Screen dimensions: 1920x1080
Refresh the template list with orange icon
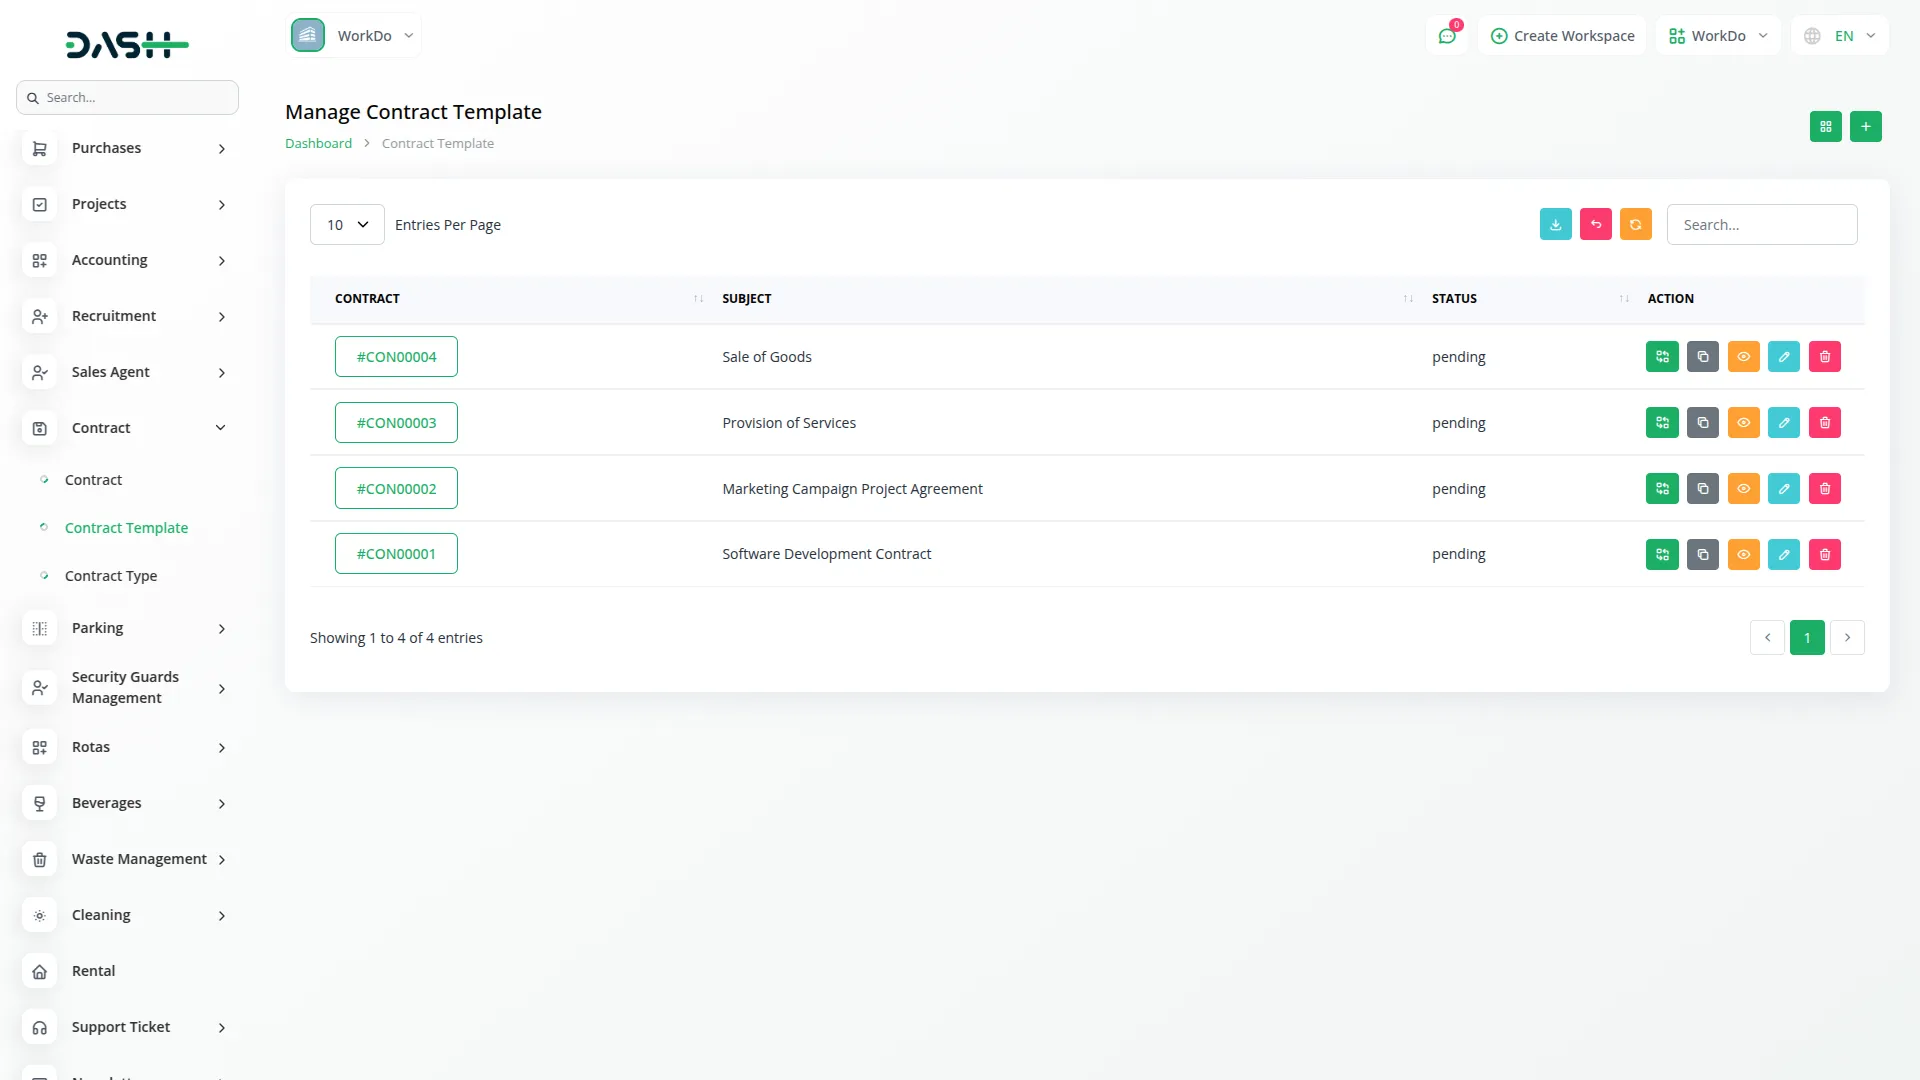1636,224
